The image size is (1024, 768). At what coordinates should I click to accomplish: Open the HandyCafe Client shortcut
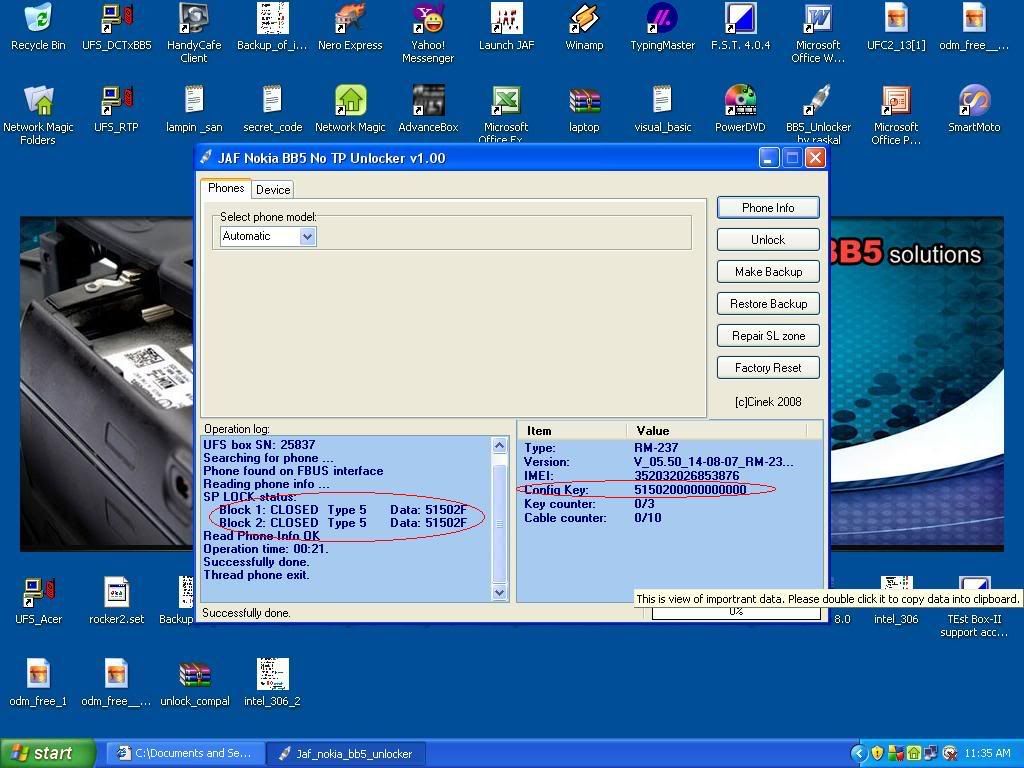coord(194,33)
